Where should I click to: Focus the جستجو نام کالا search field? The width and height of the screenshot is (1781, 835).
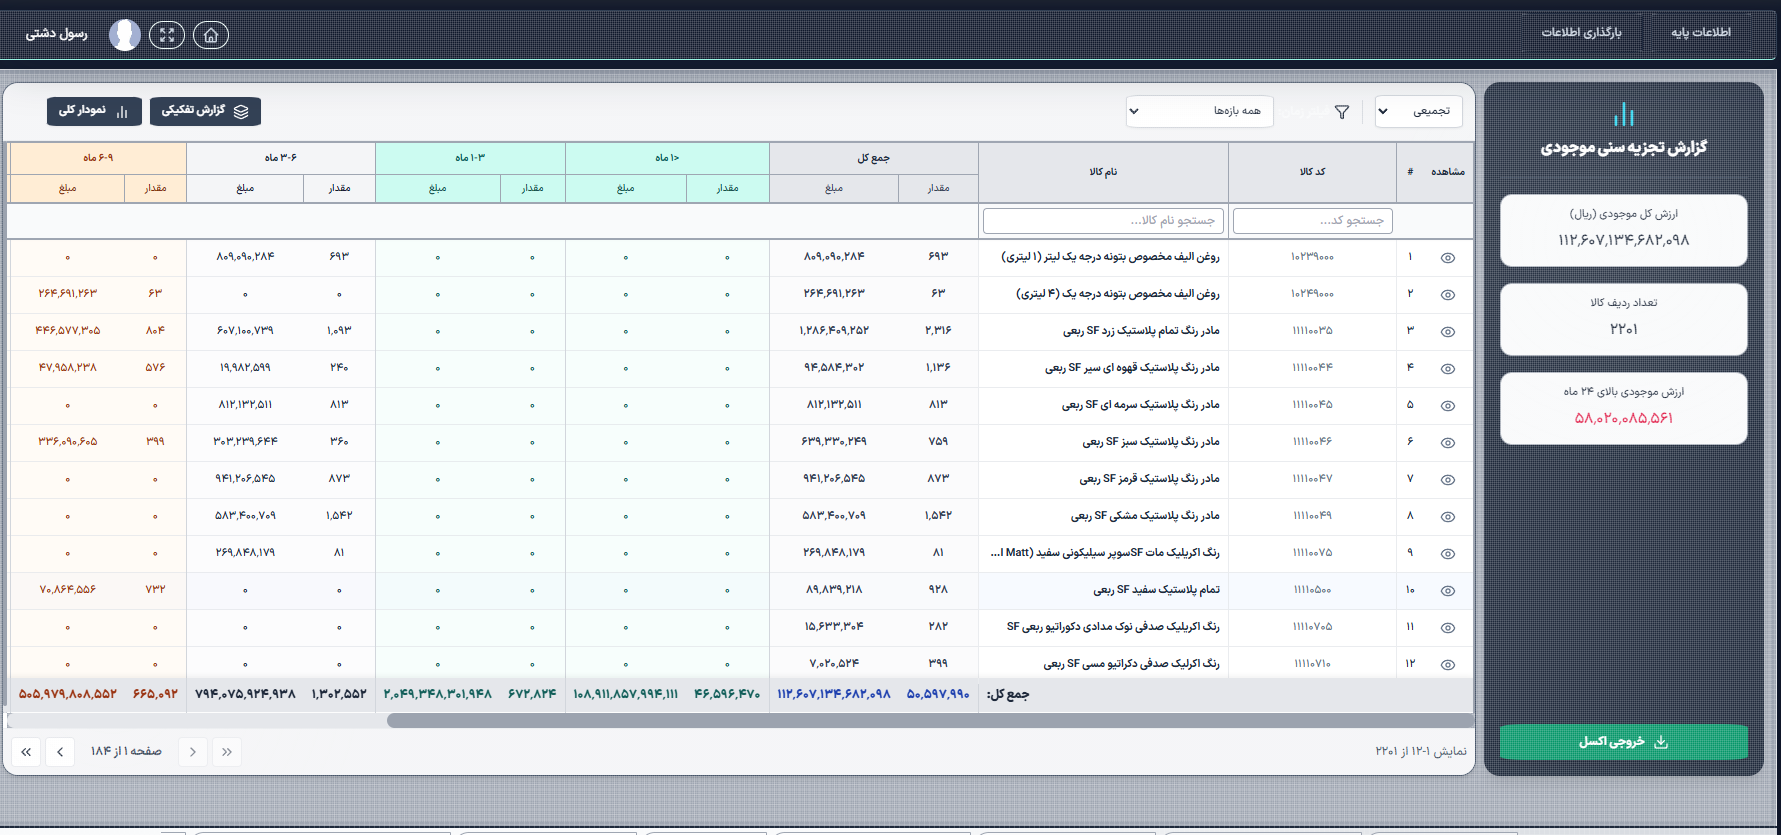click(1103, 220)
